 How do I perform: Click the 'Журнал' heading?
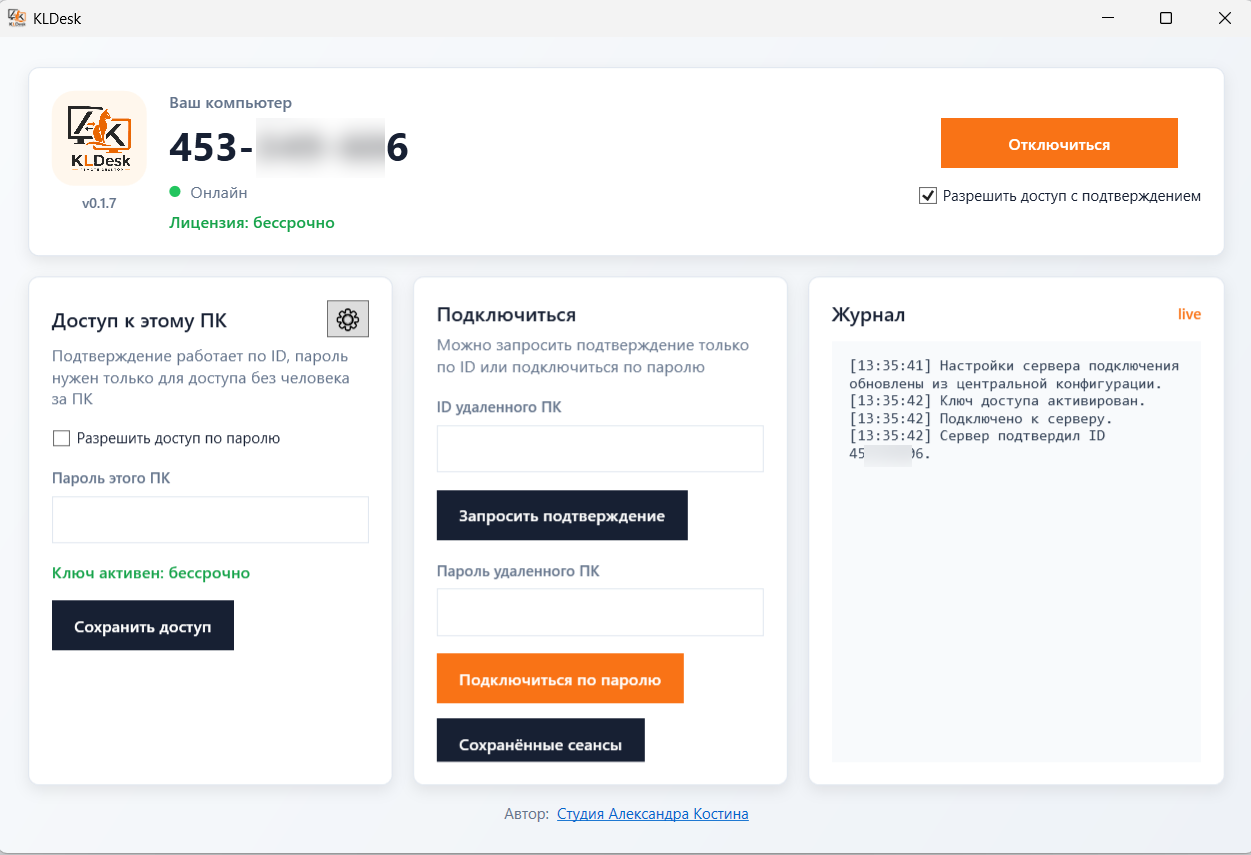click(x=868, y=315)
